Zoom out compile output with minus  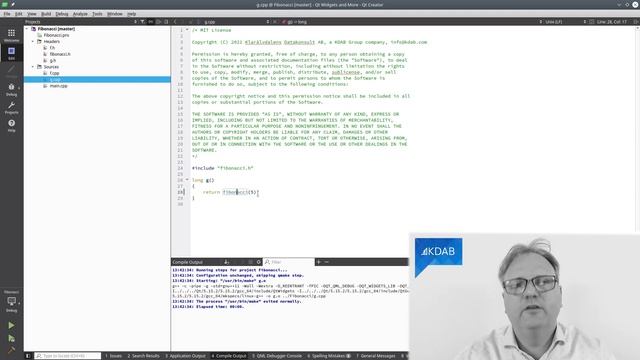(x=327, y=262)
